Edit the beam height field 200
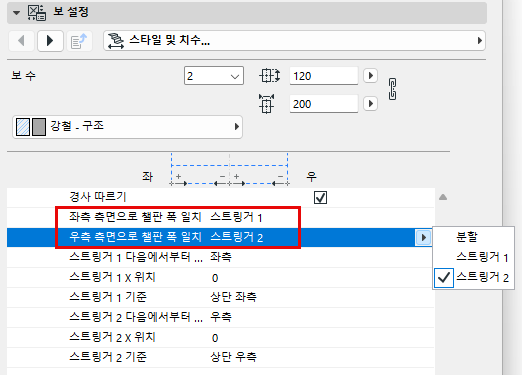This screenshot has height=375, width=522. [x=324, y=104]
